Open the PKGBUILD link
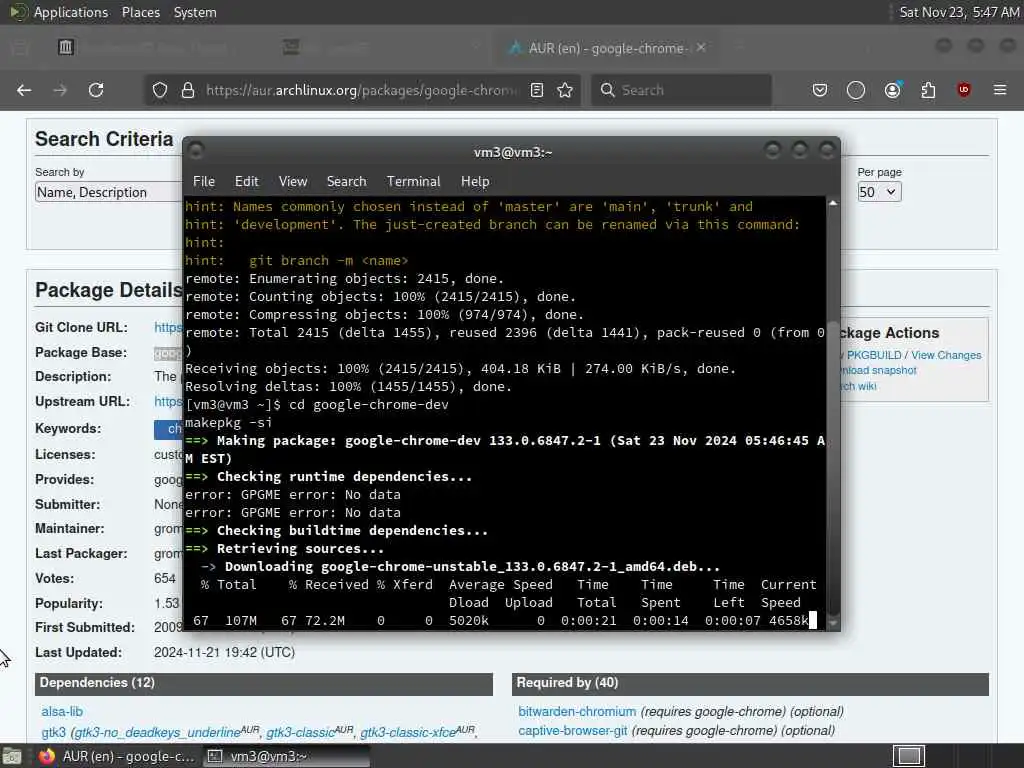1024x768 pixels. coord(874,355)
